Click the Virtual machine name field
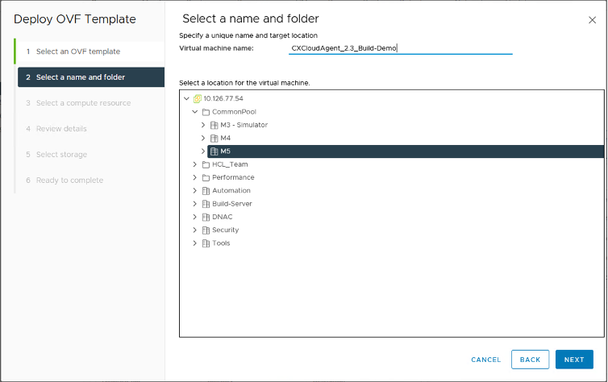 point(401,48)
